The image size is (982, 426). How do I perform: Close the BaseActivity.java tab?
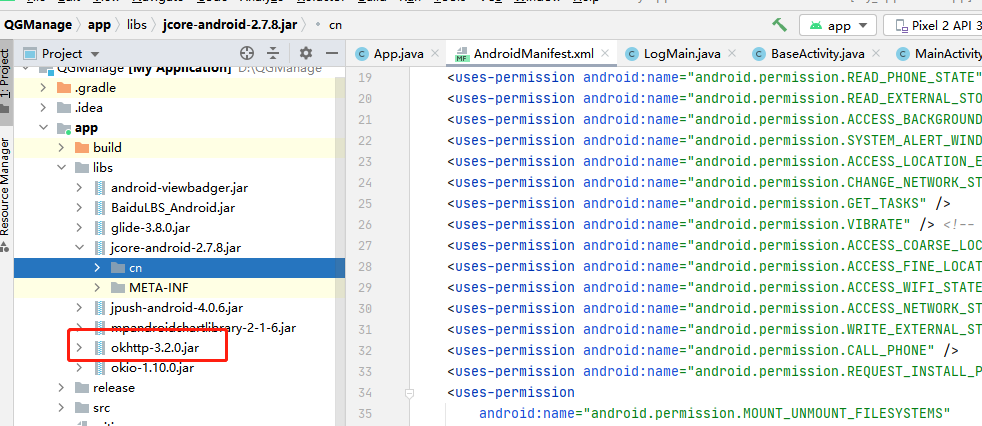click(x=876, y=53)
